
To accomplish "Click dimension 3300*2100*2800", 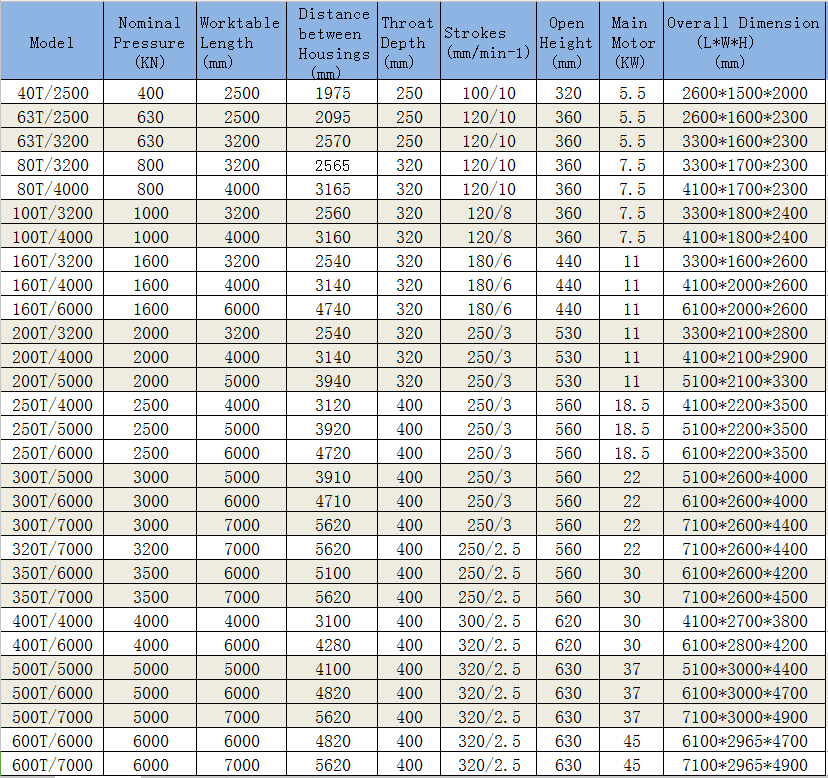I will [745, 333].
